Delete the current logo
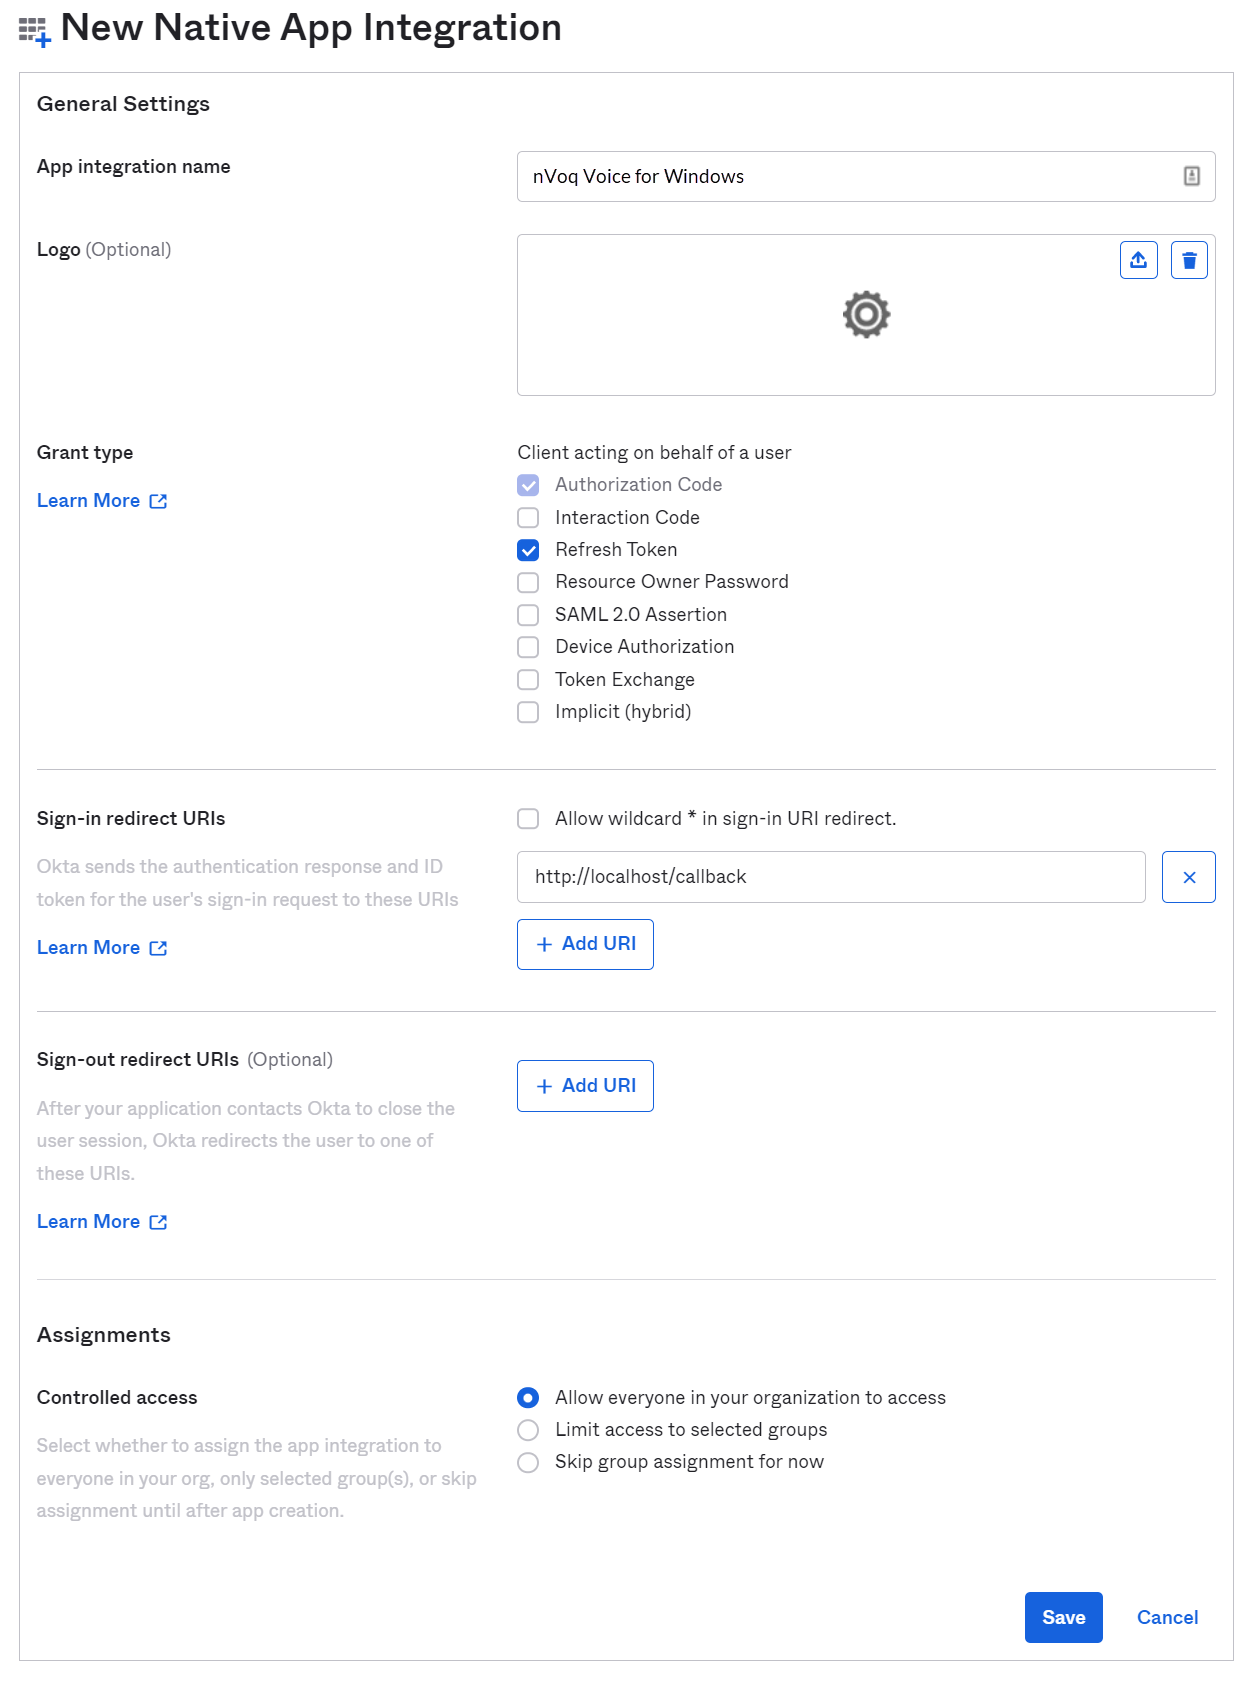Screen dimensions: 1256x1681 point(1189,259)
